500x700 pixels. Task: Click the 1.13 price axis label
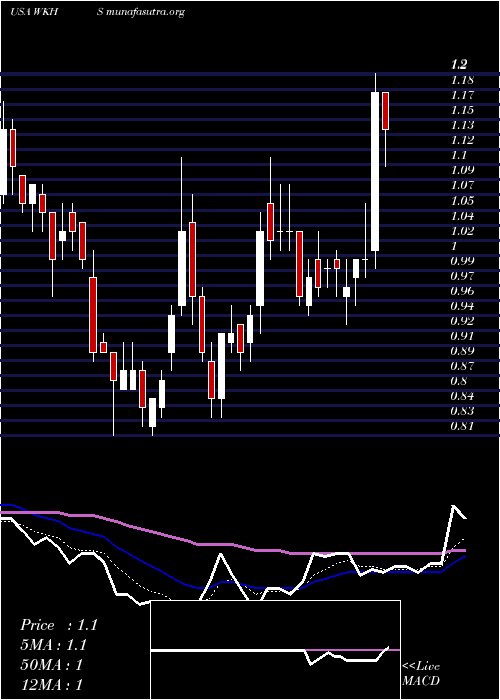462,125
